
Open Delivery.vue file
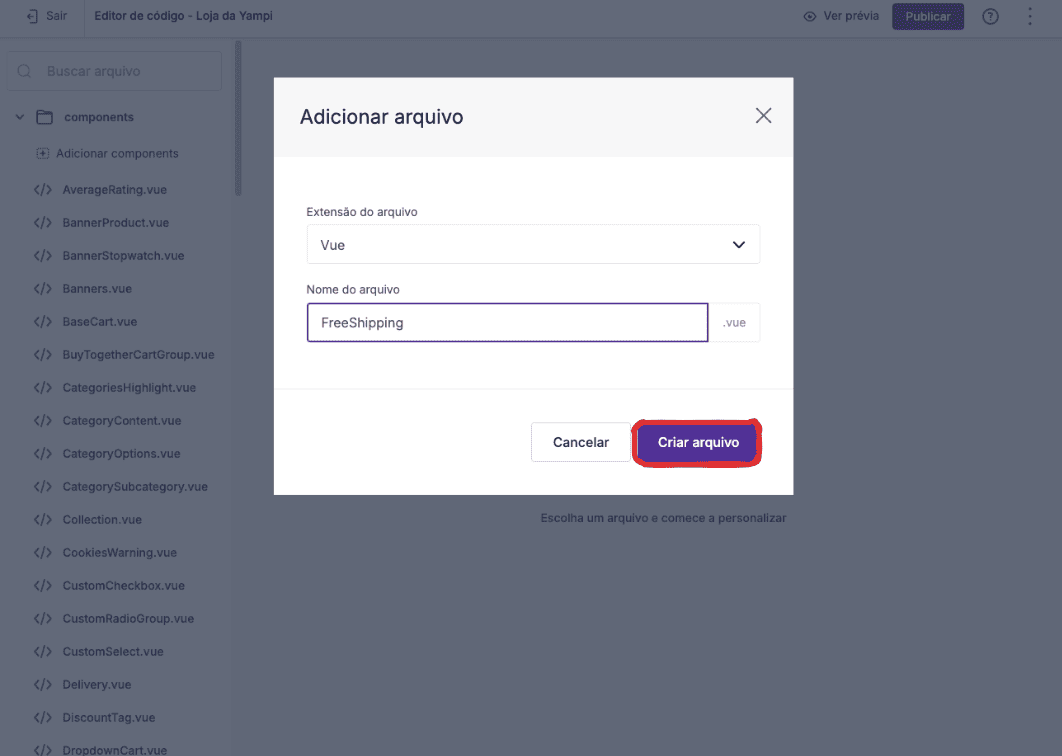[x=97, y=684]
